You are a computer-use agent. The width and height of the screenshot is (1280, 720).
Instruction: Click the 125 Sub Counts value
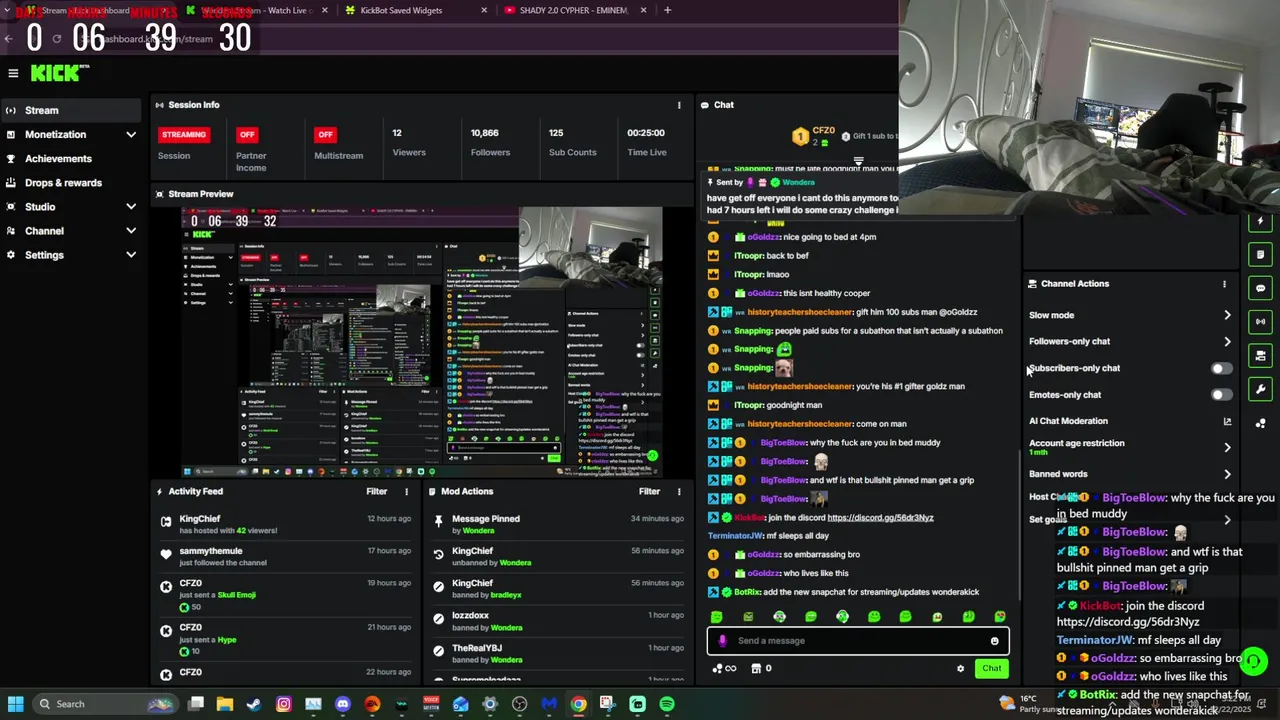click(556, 133)
